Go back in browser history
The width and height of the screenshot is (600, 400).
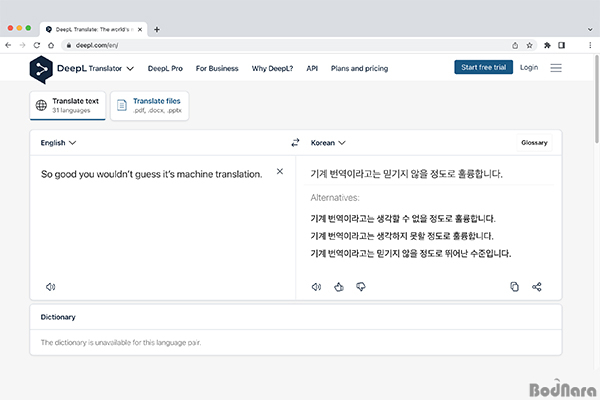coord(8,45)
